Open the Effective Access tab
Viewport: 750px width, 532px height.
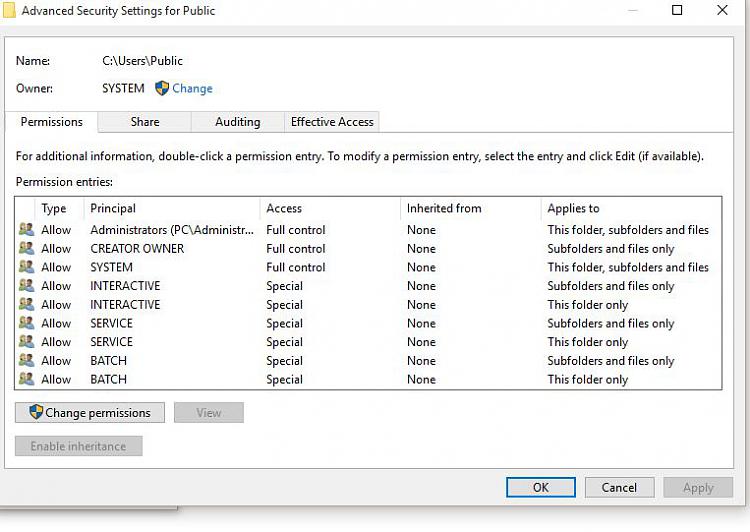332,122
